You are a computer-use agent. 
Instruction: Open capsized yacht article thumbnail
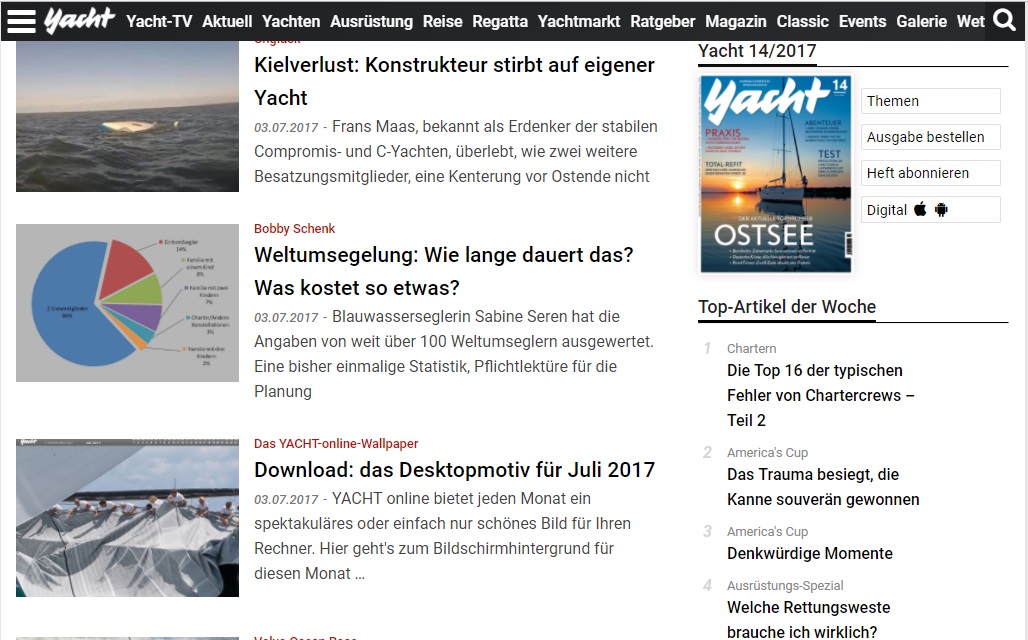pyautogui.click(x=127, y=117)
